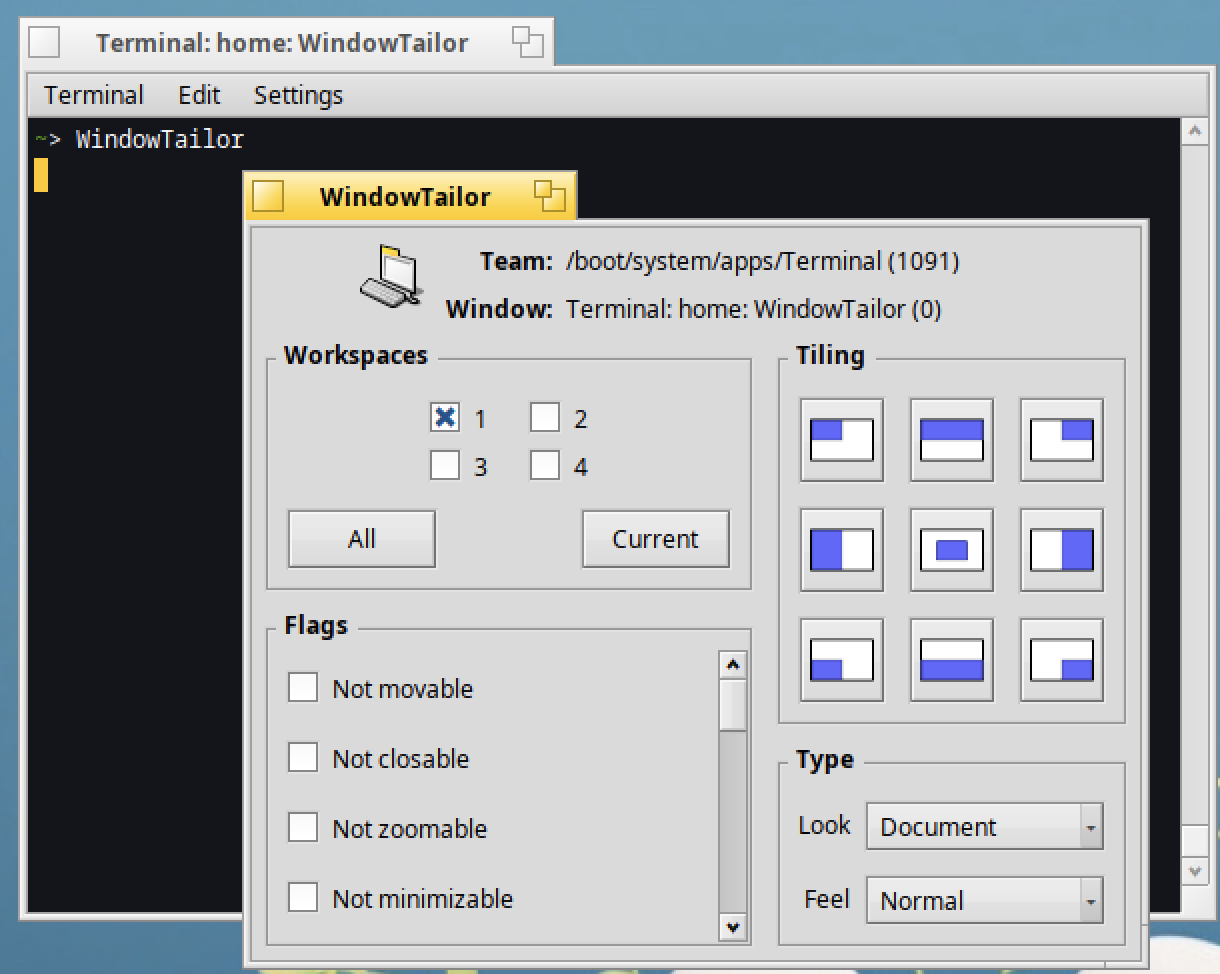Viewport: 1220px width, 974px height.
Task: Open the Settings menu in Terminal
Action: [298, 95]
